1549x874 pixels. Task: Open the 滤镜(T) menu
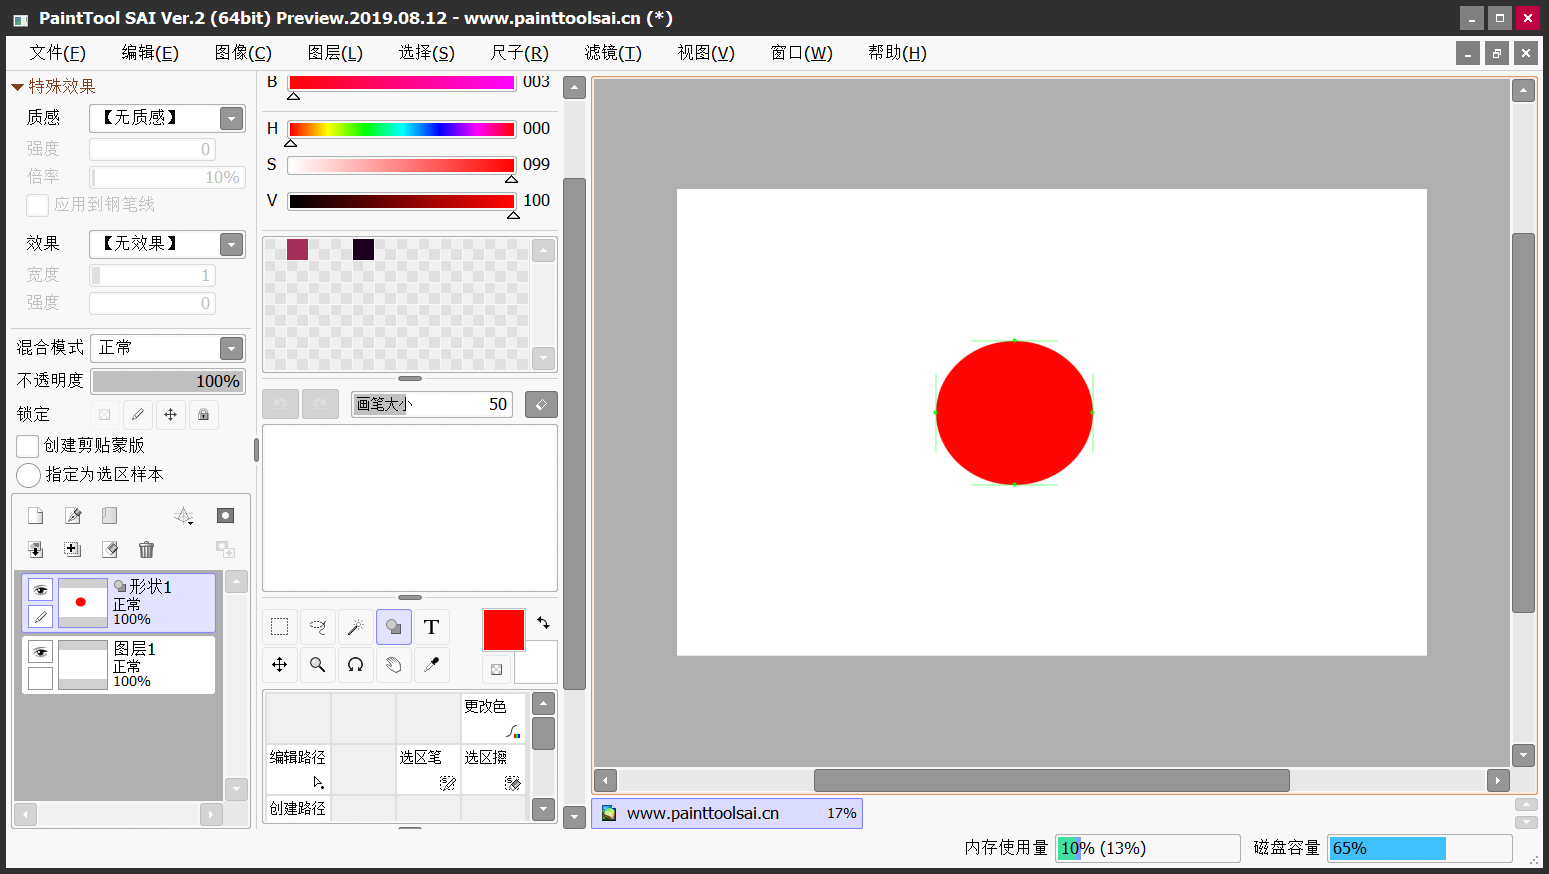613,53
